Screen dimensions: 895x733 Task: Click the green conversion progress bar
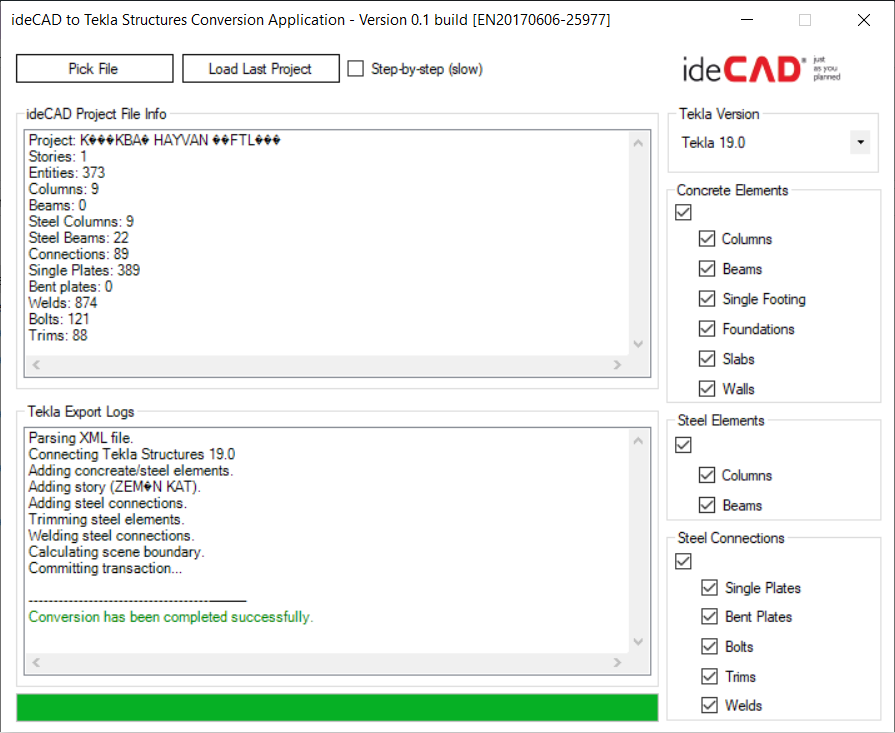(x=337, y=707)
